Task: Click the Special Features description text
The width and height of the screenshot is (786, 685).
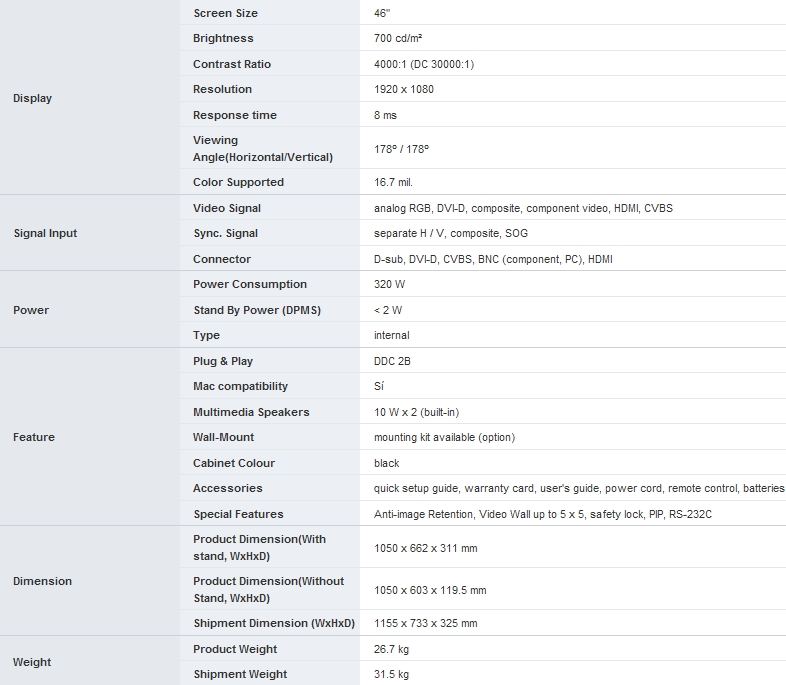Action: 542,514
